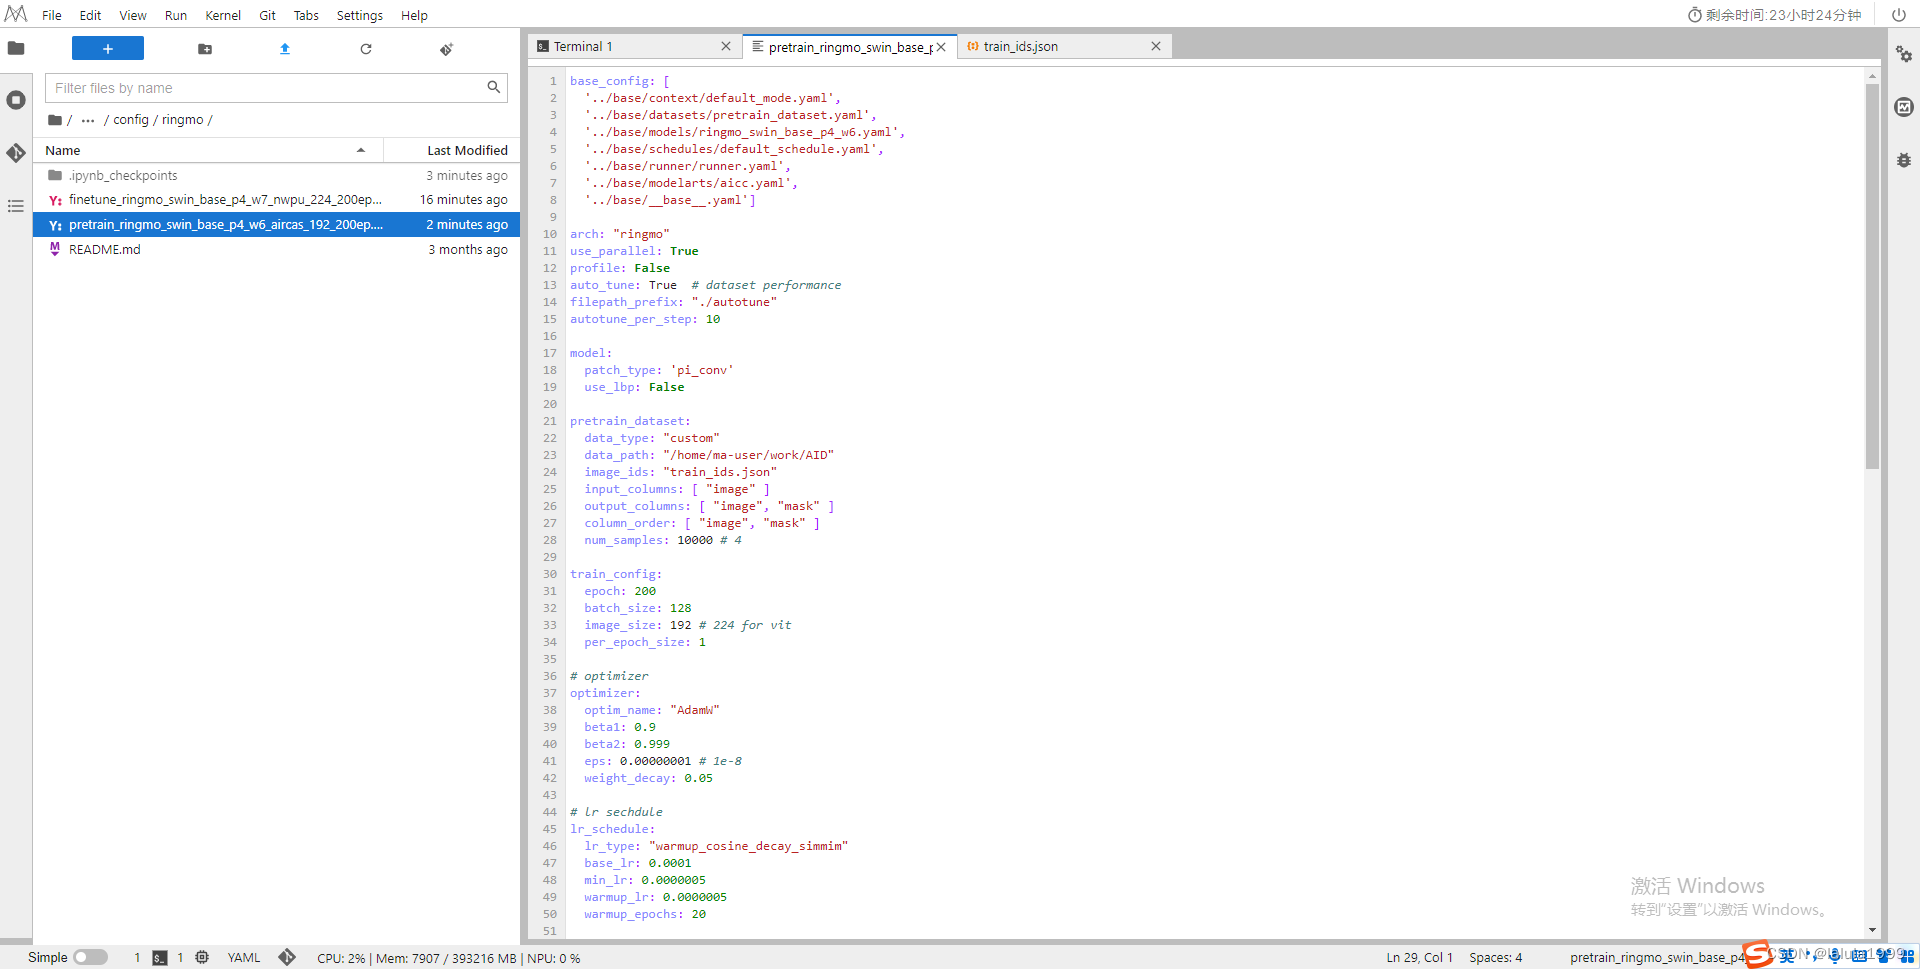Click the remaining time clock indicator
Screen dimensions: 1920x969
pos(1775,15)
